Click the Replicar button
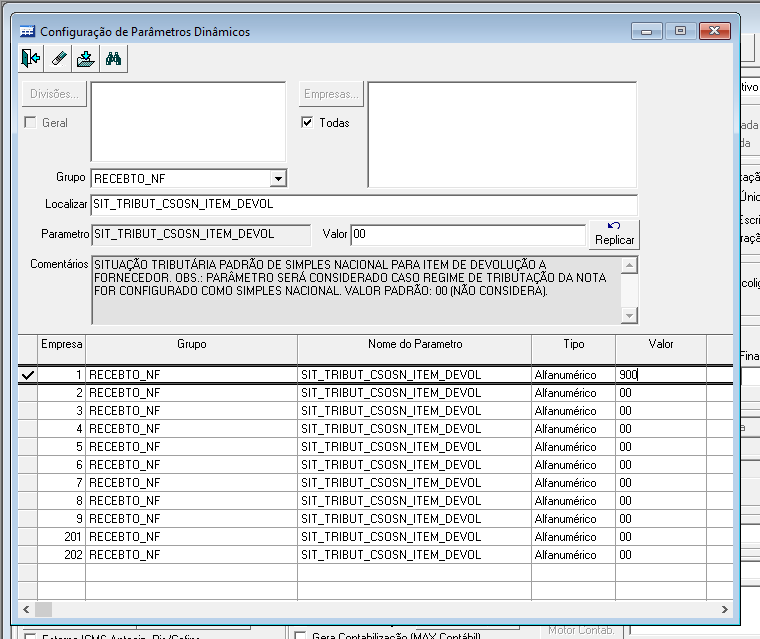 click(614, 235)
